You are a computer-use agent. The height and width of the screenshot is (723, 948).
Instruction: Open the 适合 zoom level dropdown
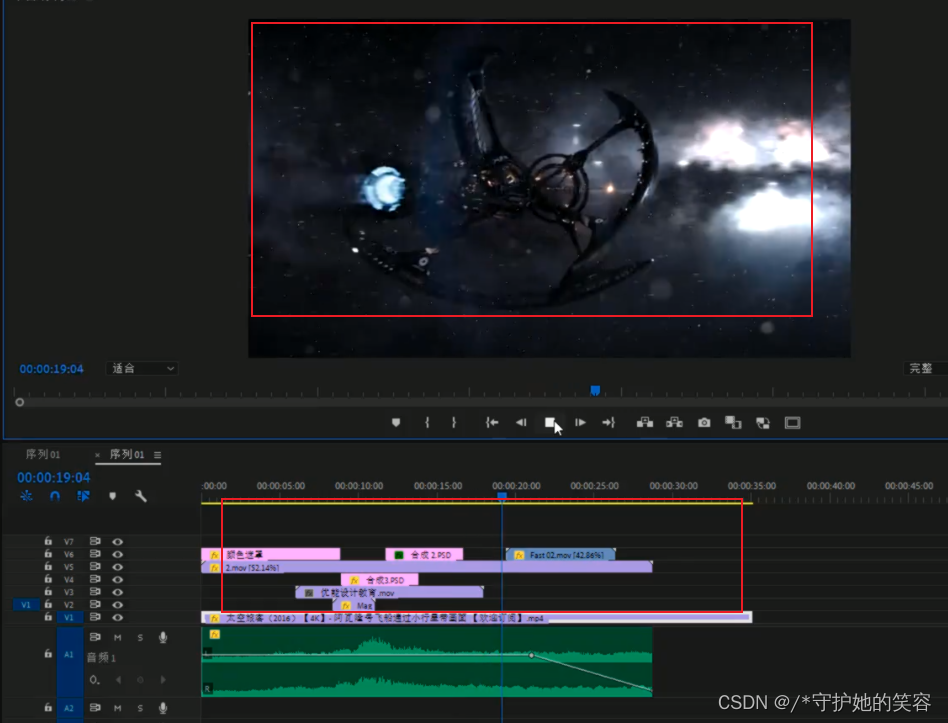[142, 368]
